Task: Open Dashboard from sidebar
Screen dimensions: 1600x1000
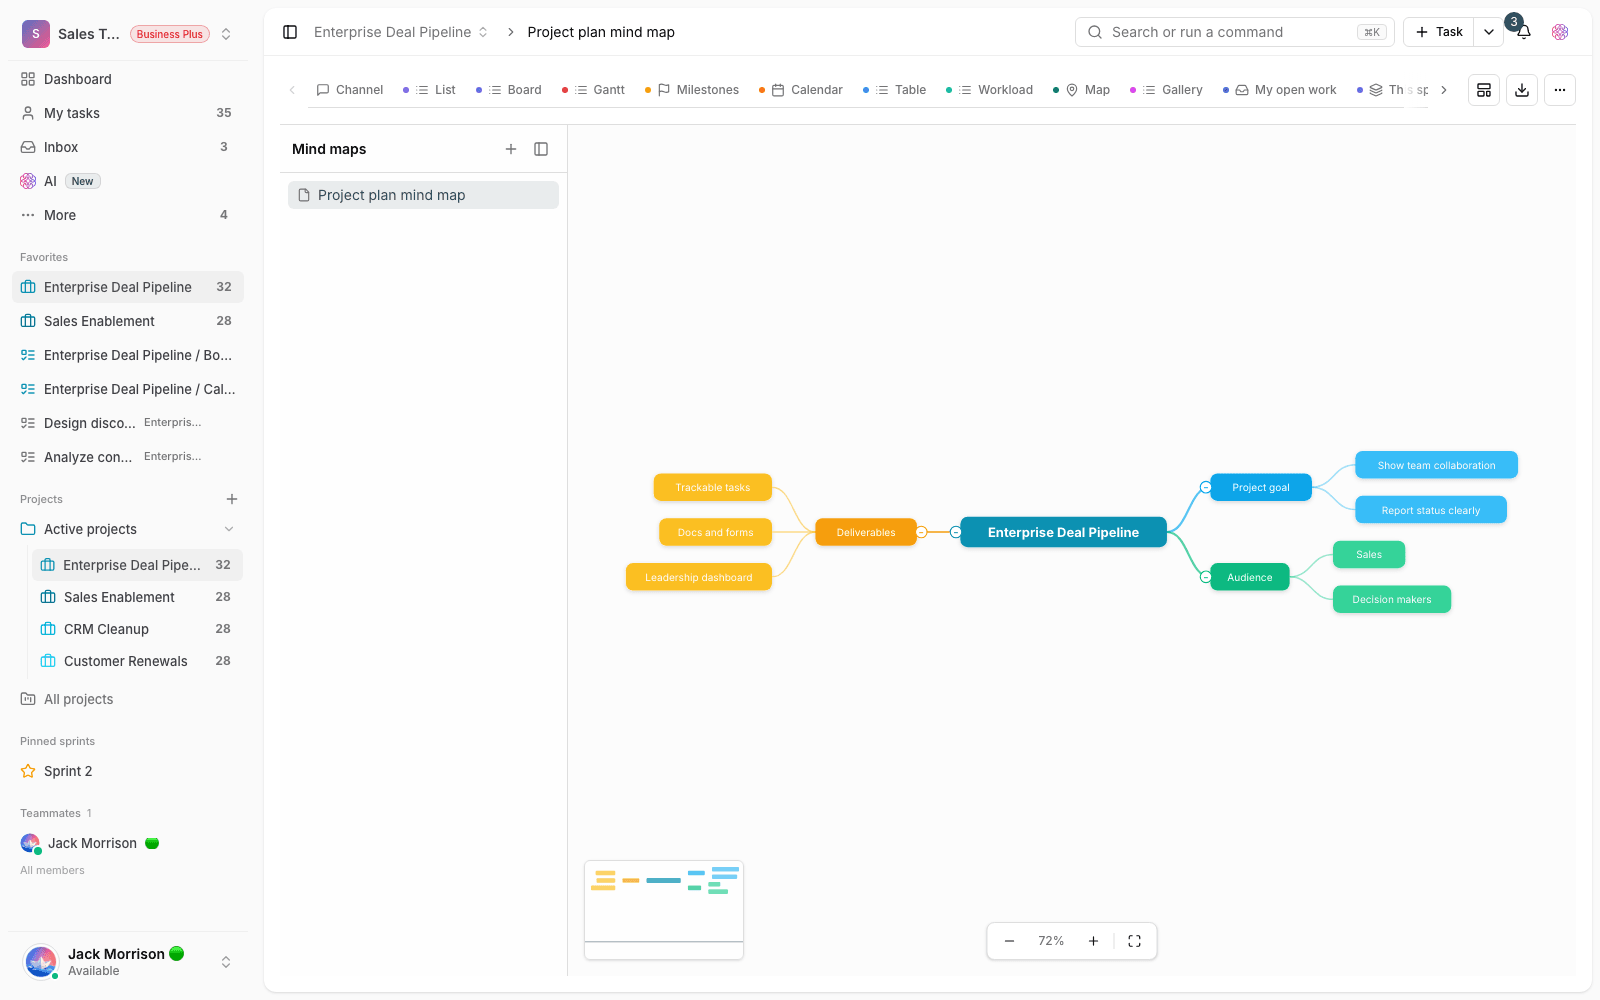Action: click(128, 79)
